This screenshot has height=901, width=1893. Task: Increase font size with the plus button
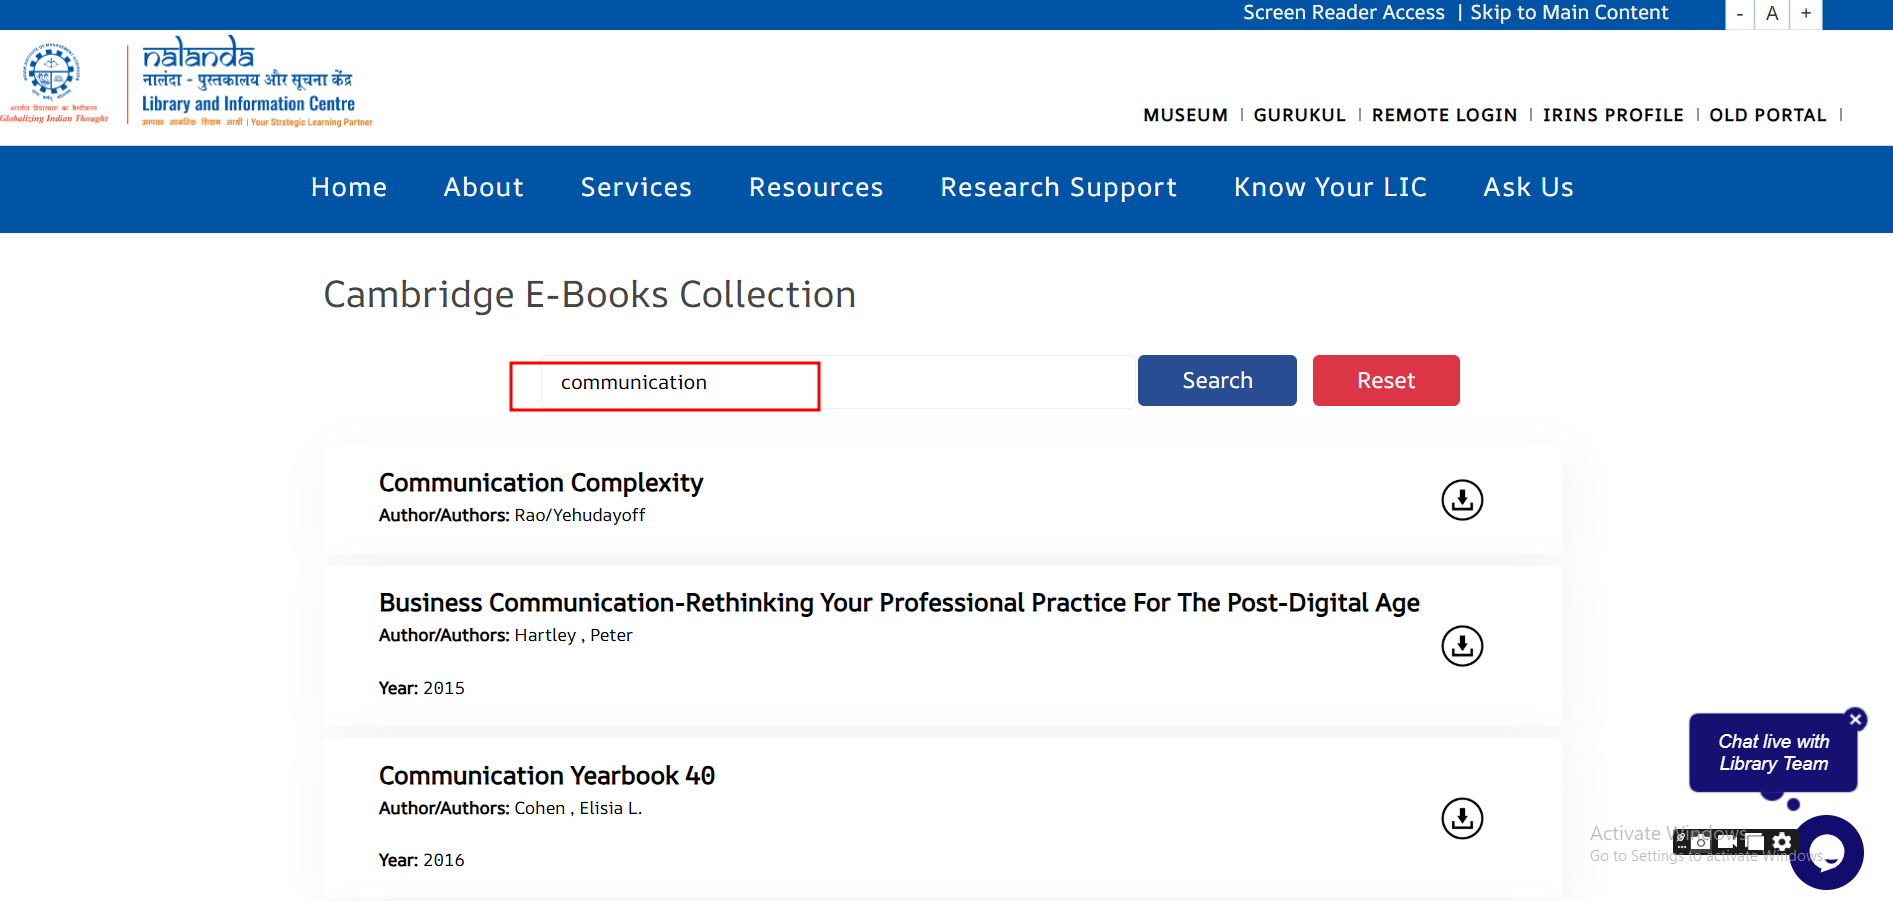[1806, 14]
